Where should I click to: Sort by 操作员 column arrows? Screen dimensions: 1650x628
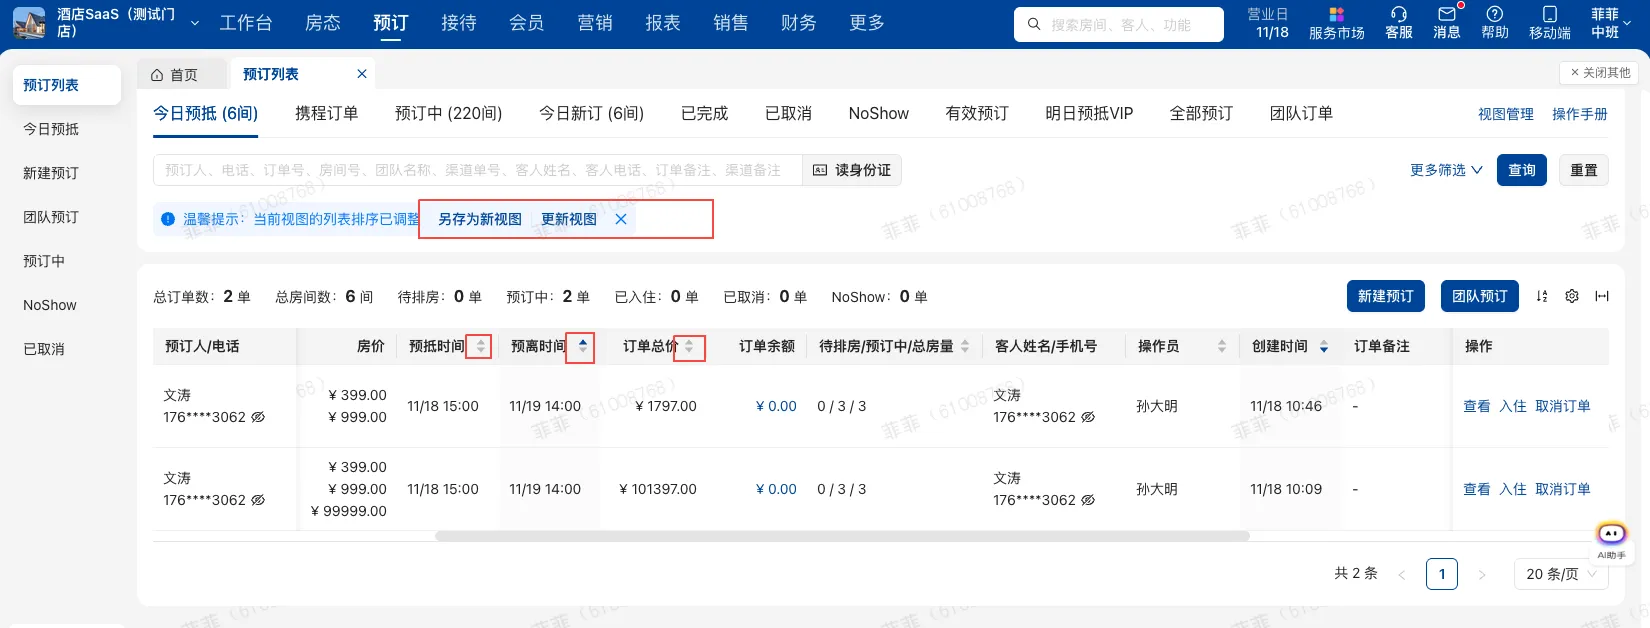tap(1222, 346)
